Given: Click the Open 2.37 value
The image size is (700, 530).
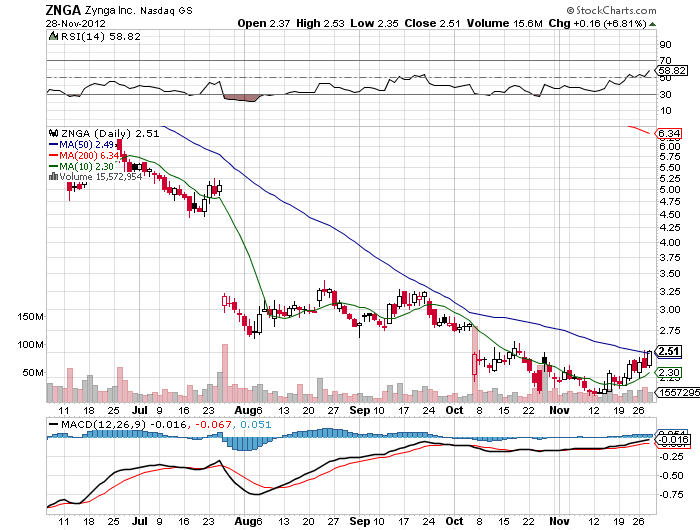Looking at the screenshot, I should coord(263,23).
